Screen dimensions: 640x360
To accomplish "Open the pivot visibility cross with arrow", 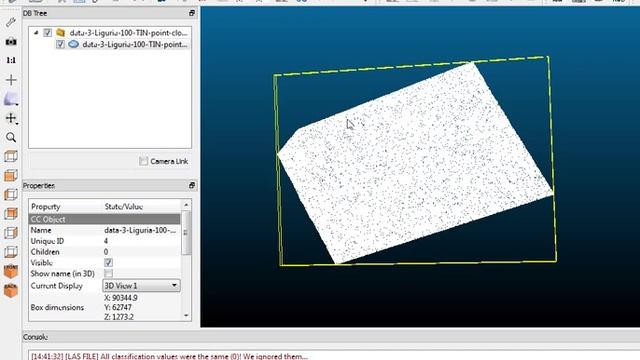I will [x=11, y=118].
